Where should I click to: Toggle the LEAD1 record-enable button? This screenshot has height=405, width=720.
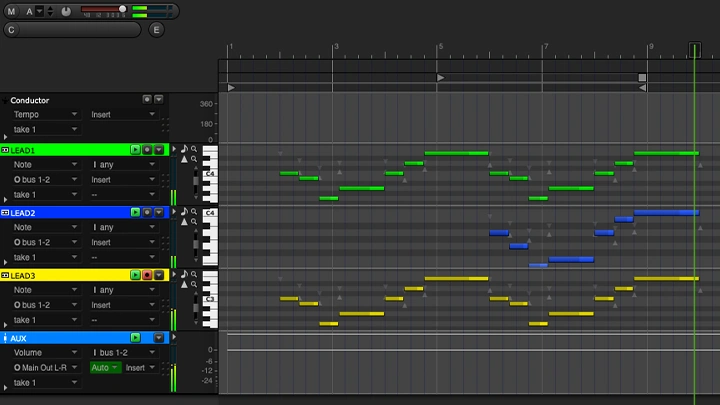pyautogui.click(x=147, y=150)
